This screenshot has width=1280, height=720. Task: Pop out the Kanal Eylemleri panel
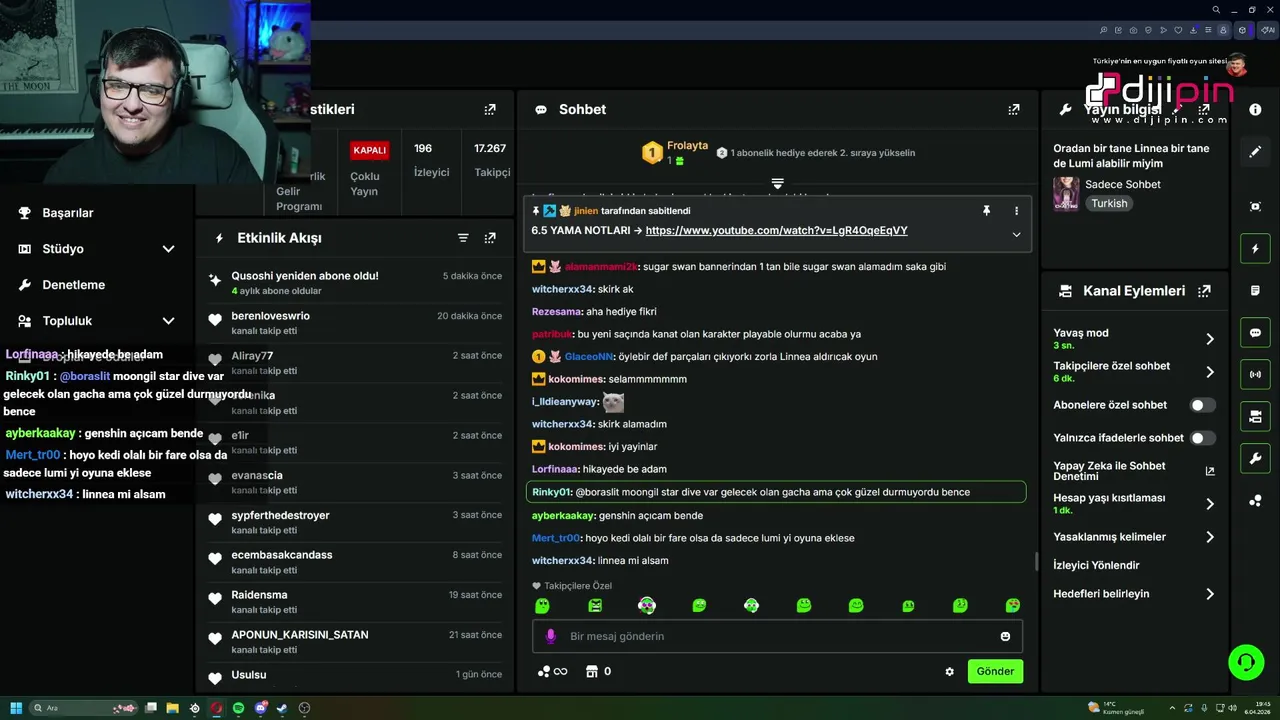click(1204, 291)
